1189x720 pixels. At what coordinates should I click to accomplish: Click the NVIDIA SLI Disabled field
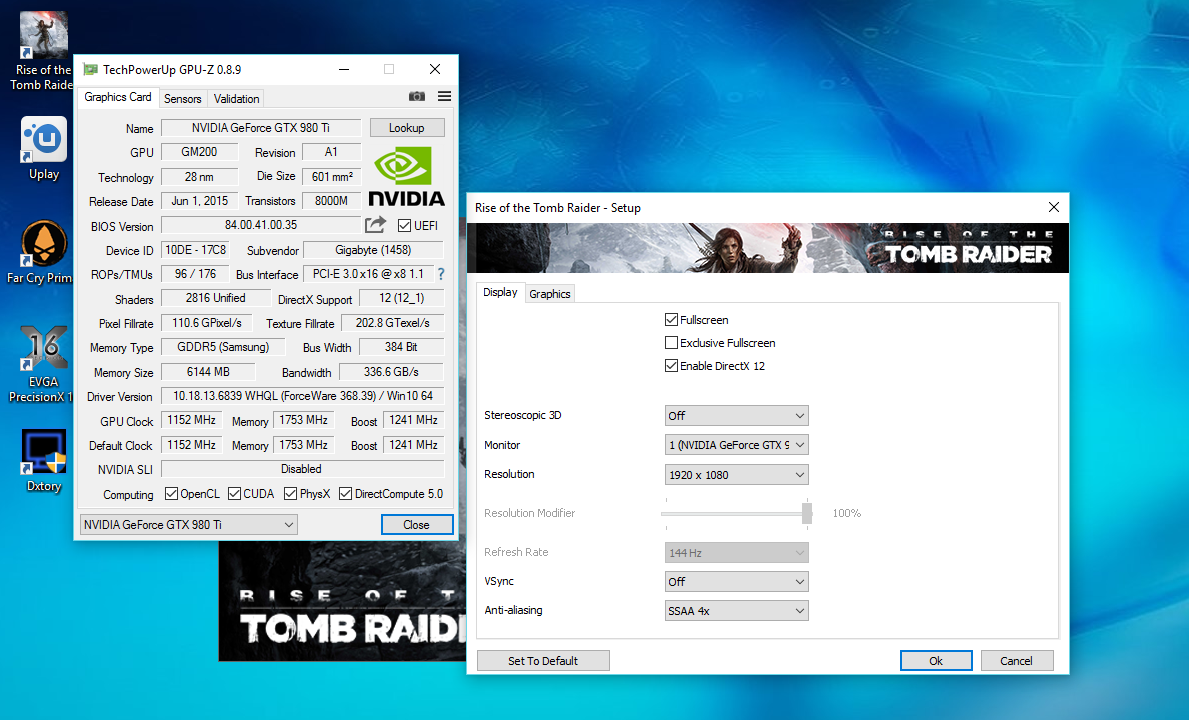pyautogui.click(x=303, y=469)
